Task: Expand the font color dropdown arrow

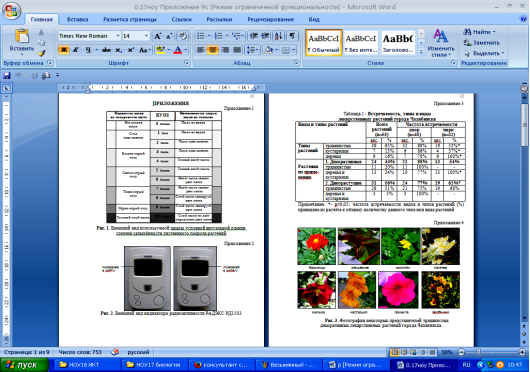Action: coord(186,50)
